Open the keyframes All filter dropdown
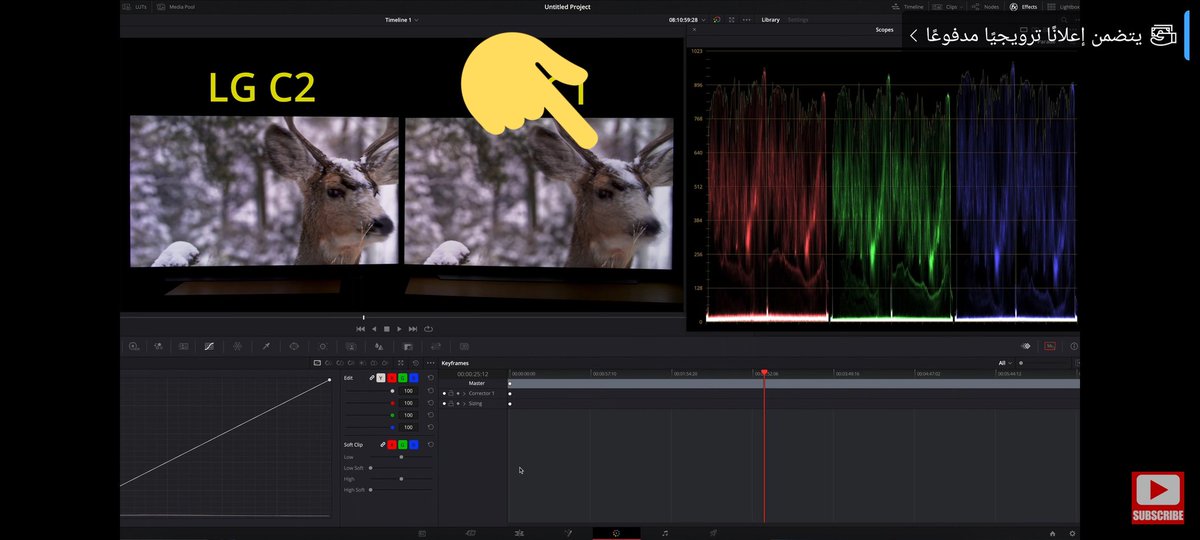Screen dimensions: 1200x540 pyautogui.click(x=1005, y=363)
